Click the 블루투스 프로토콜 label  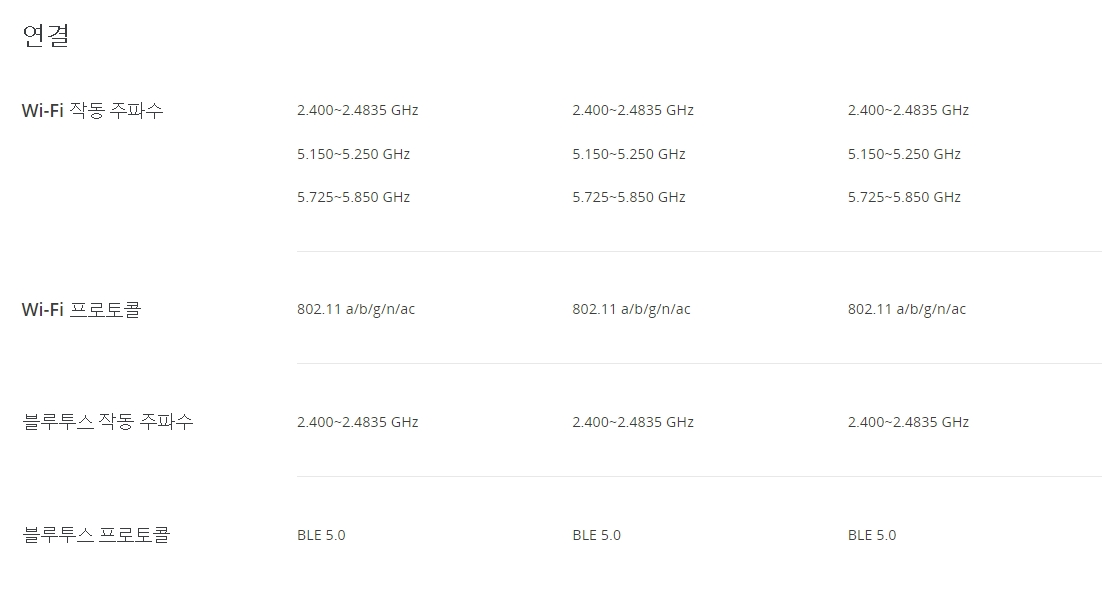[96, 535]
